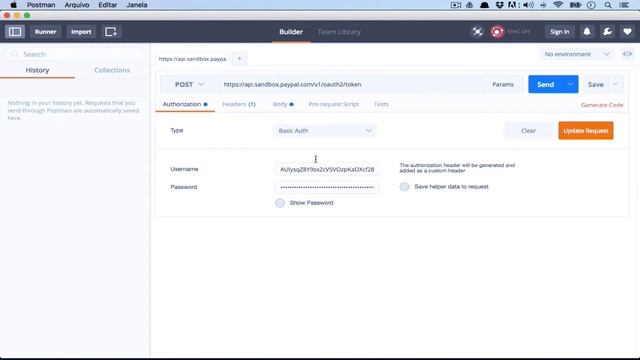640x360 pixels.
Task: Click the heart icon in header
Action: click(627, 31)
